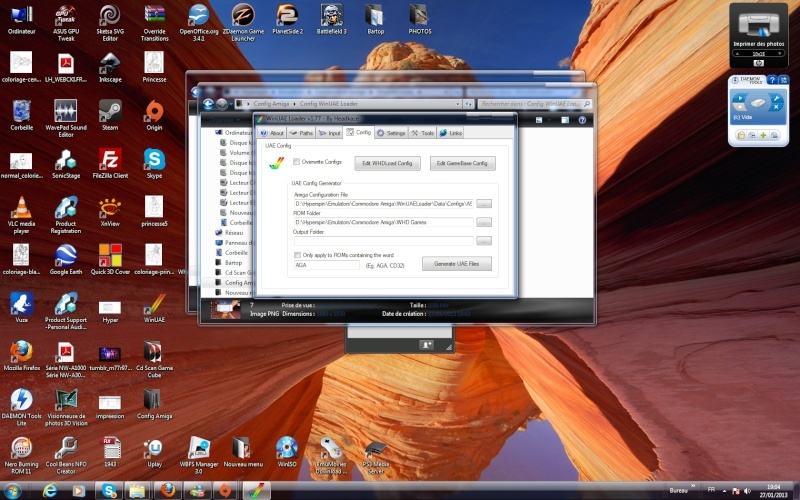Click the Explorer search box
Viewport: 800px width, 500px height.
click(535, 104)
